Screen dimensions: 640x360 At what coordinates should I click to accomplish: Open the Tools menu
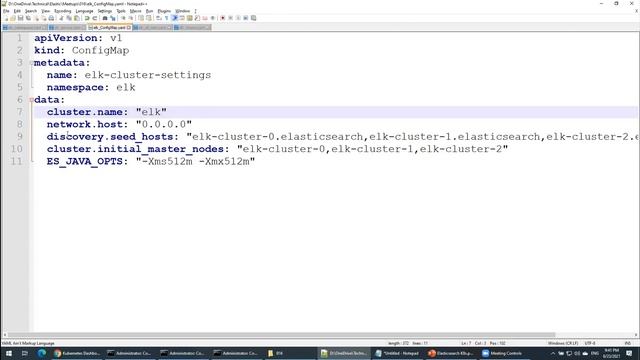click(x=121, y=11)
